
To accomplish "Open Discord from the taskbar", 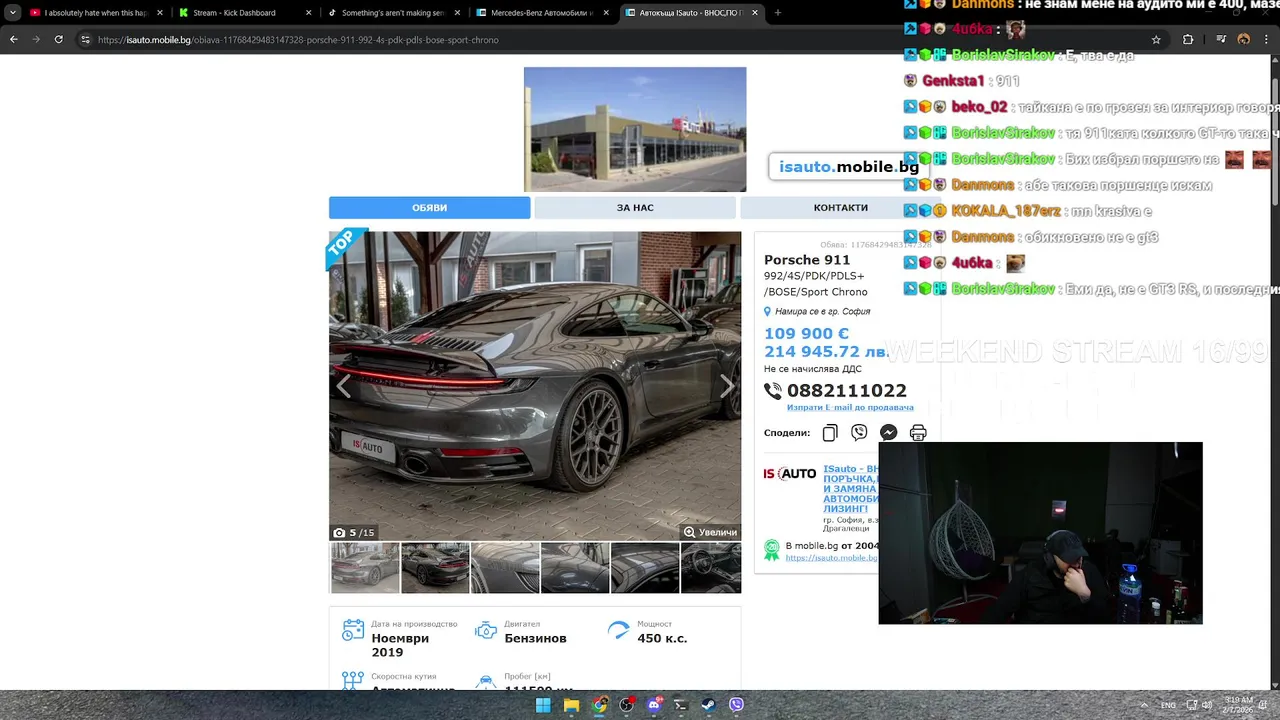I will pos(654,705).
